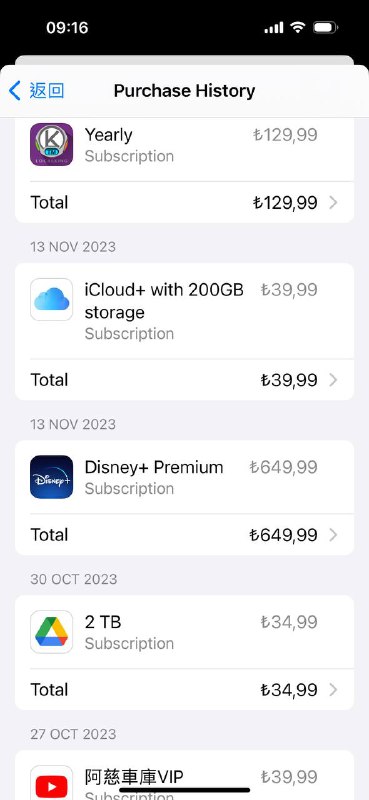Tap the Wi-Fi status icon
This screenshot has height=800, width=369.
(x=297, y=27)
